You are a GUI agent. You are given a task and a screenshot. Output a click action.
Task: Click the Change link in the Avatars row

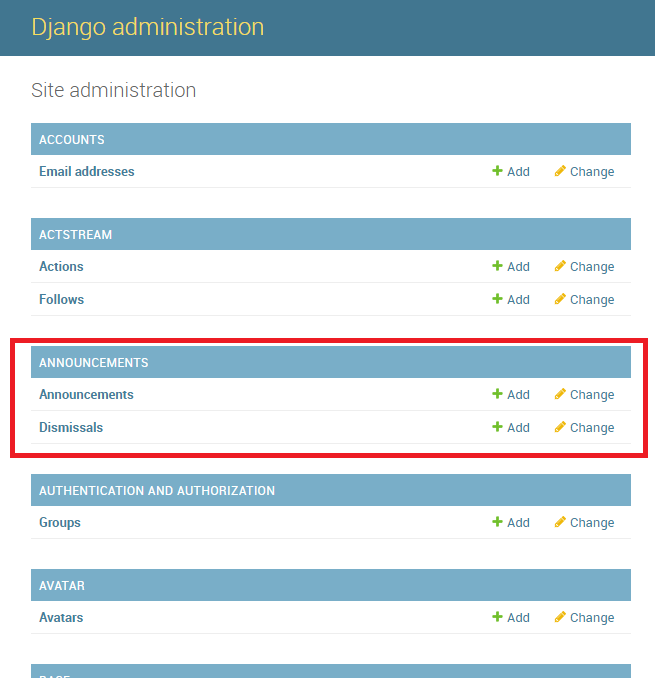coord(592,618)
